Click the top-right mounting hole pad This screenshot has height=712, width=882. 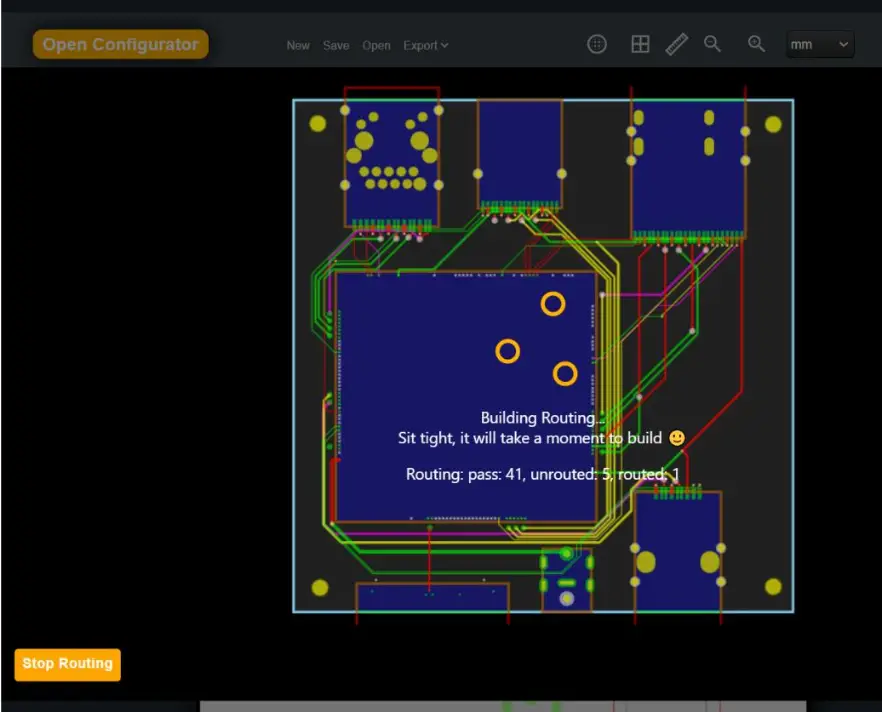(773, 124)
